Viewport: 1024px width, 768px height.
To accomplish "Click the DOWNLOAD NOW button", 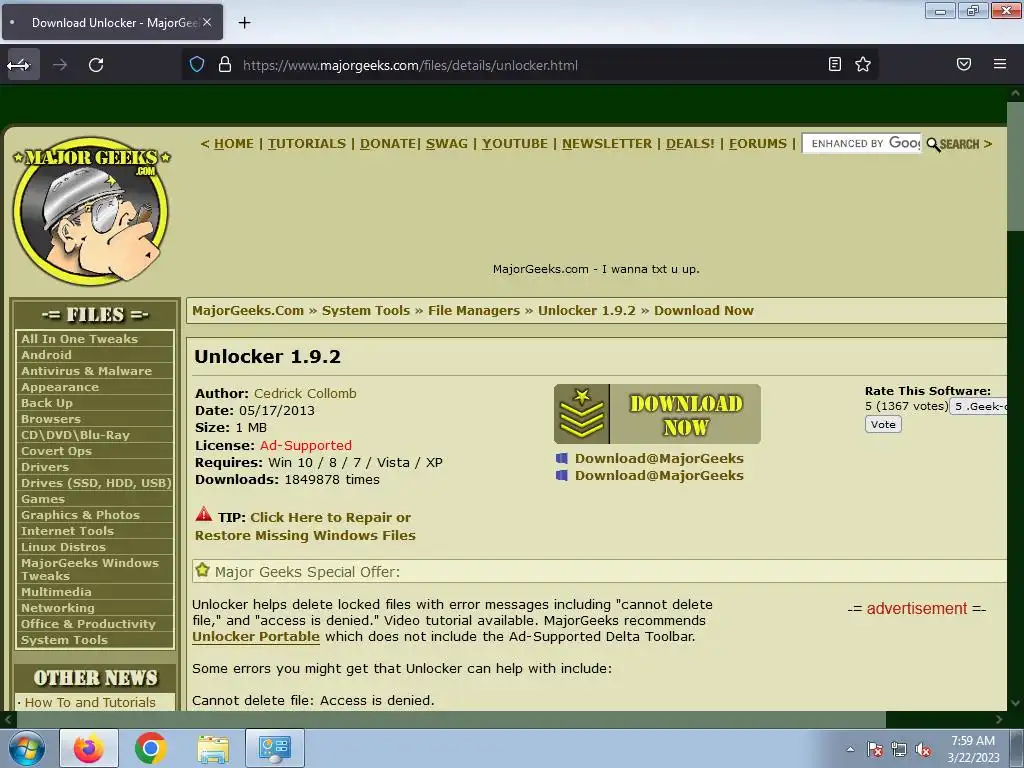I will 657,414.
